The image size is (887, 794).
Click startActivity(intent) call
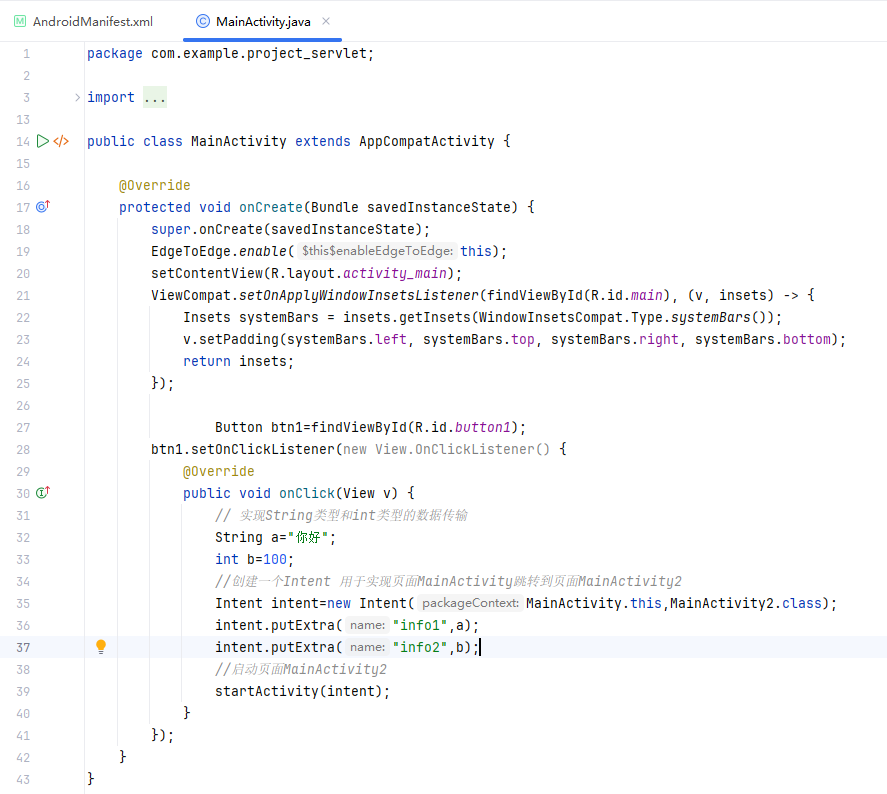pos(299,691)
